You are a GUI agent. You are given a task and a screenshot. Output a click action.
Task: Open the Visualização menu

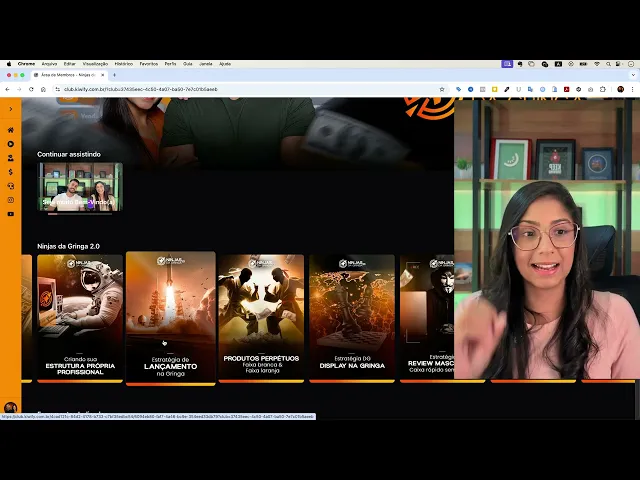coord(95,64)
